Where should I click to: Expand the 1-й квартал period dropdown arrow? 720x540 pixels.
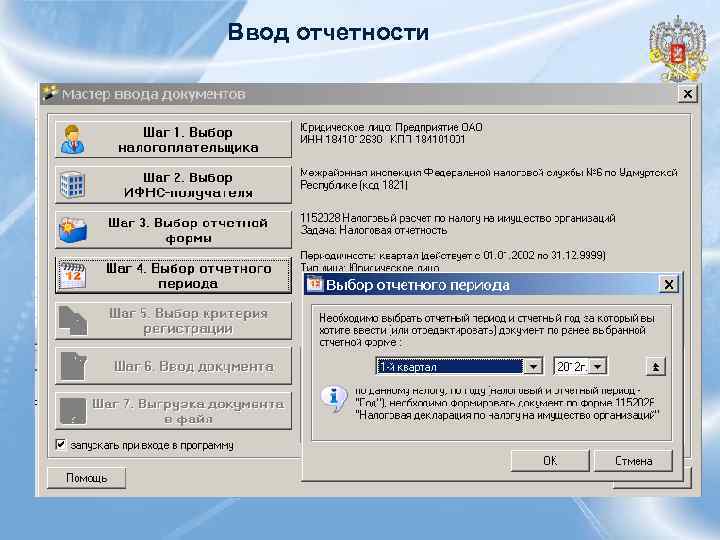(x=534, y=366)
